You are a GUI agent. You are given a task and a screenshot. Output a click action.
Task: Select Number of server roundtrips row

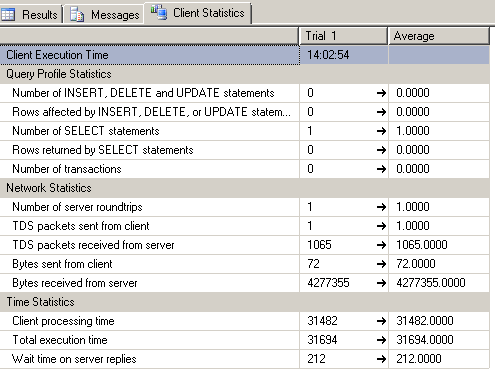click(245, 207)
